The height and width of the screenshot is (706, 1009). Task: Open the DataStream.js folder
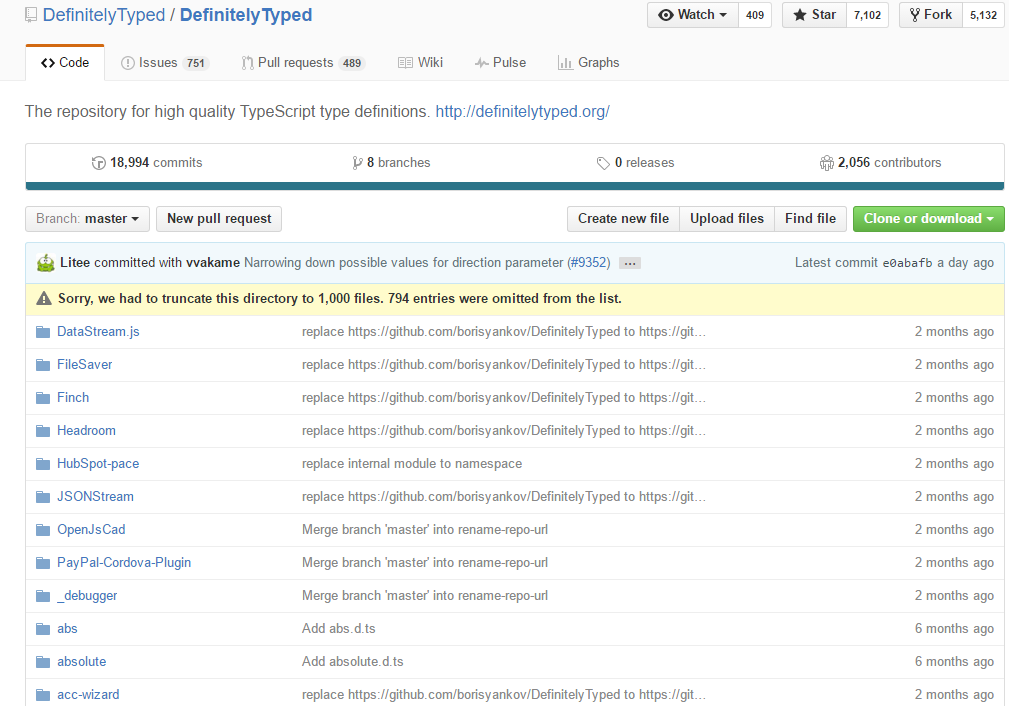98,331
